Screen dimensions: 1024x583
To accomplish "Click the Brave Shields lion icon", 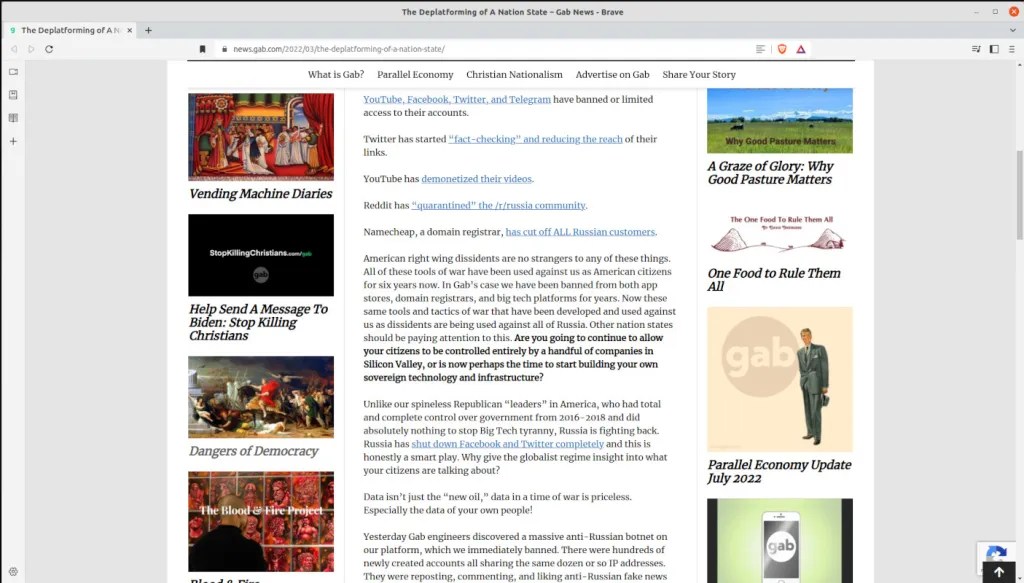I will coord(782,49).
